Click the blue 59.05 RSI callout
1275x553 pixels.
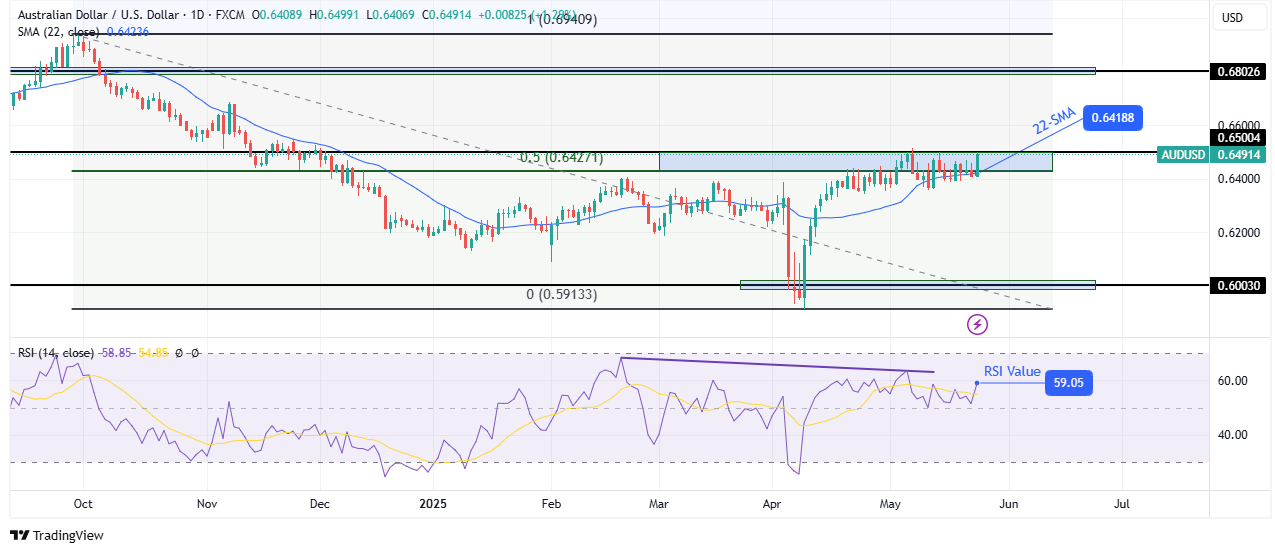[1069, 382]
